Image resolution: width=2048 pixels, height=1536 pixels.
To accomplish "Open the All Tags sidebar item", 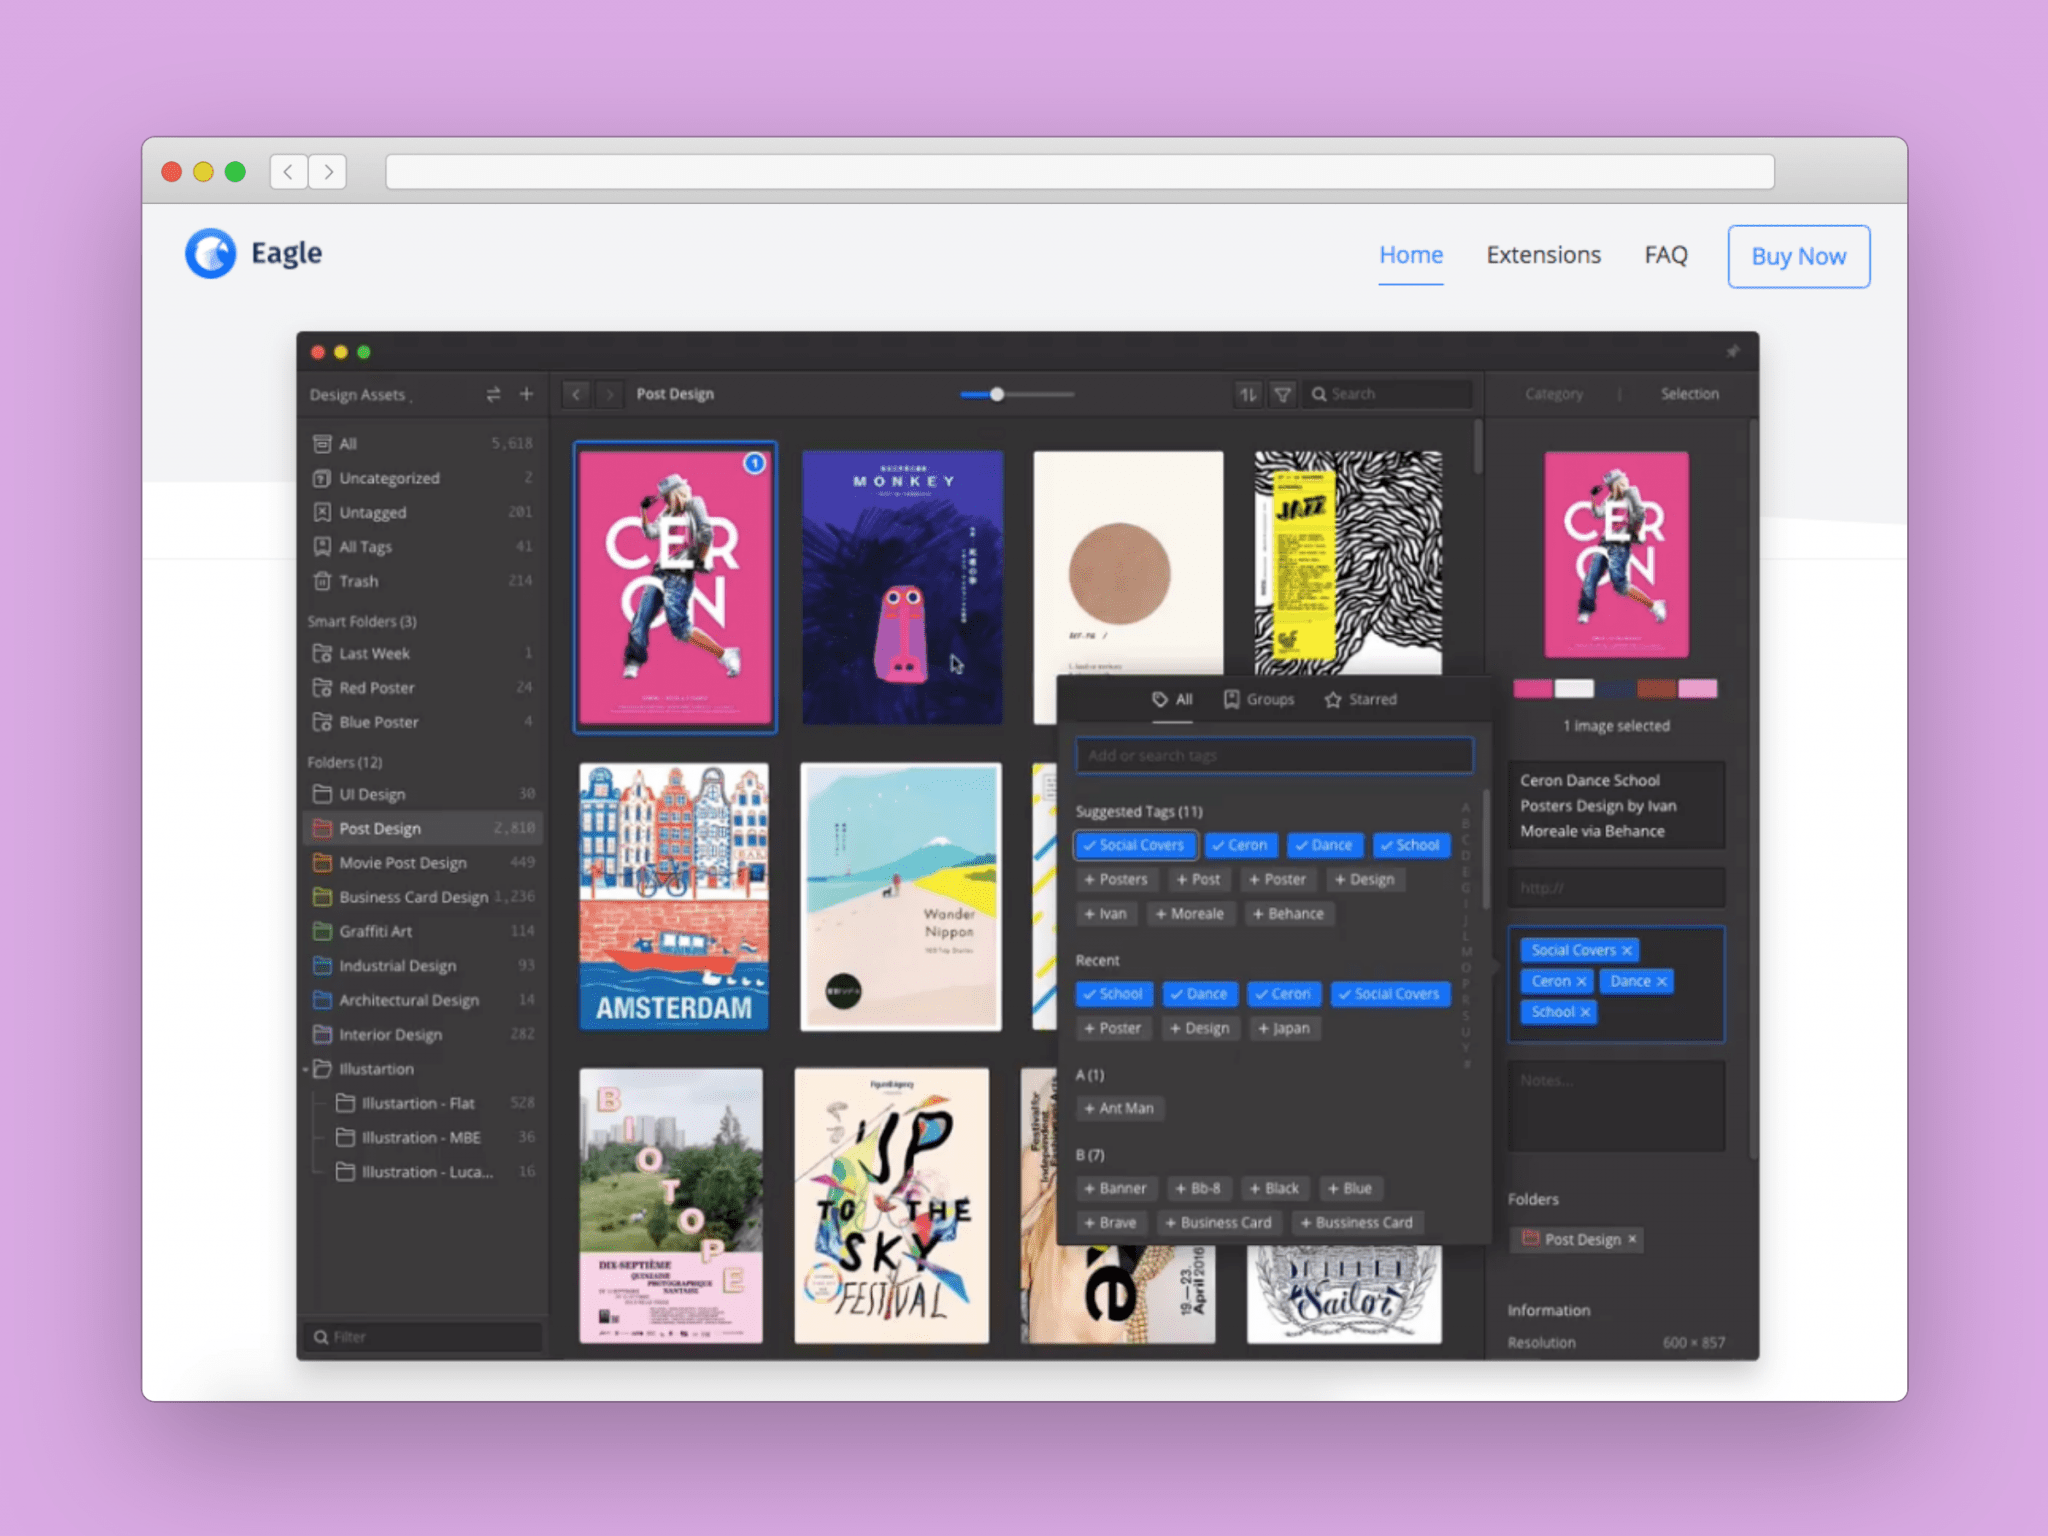I will click(x=422, y=547).
